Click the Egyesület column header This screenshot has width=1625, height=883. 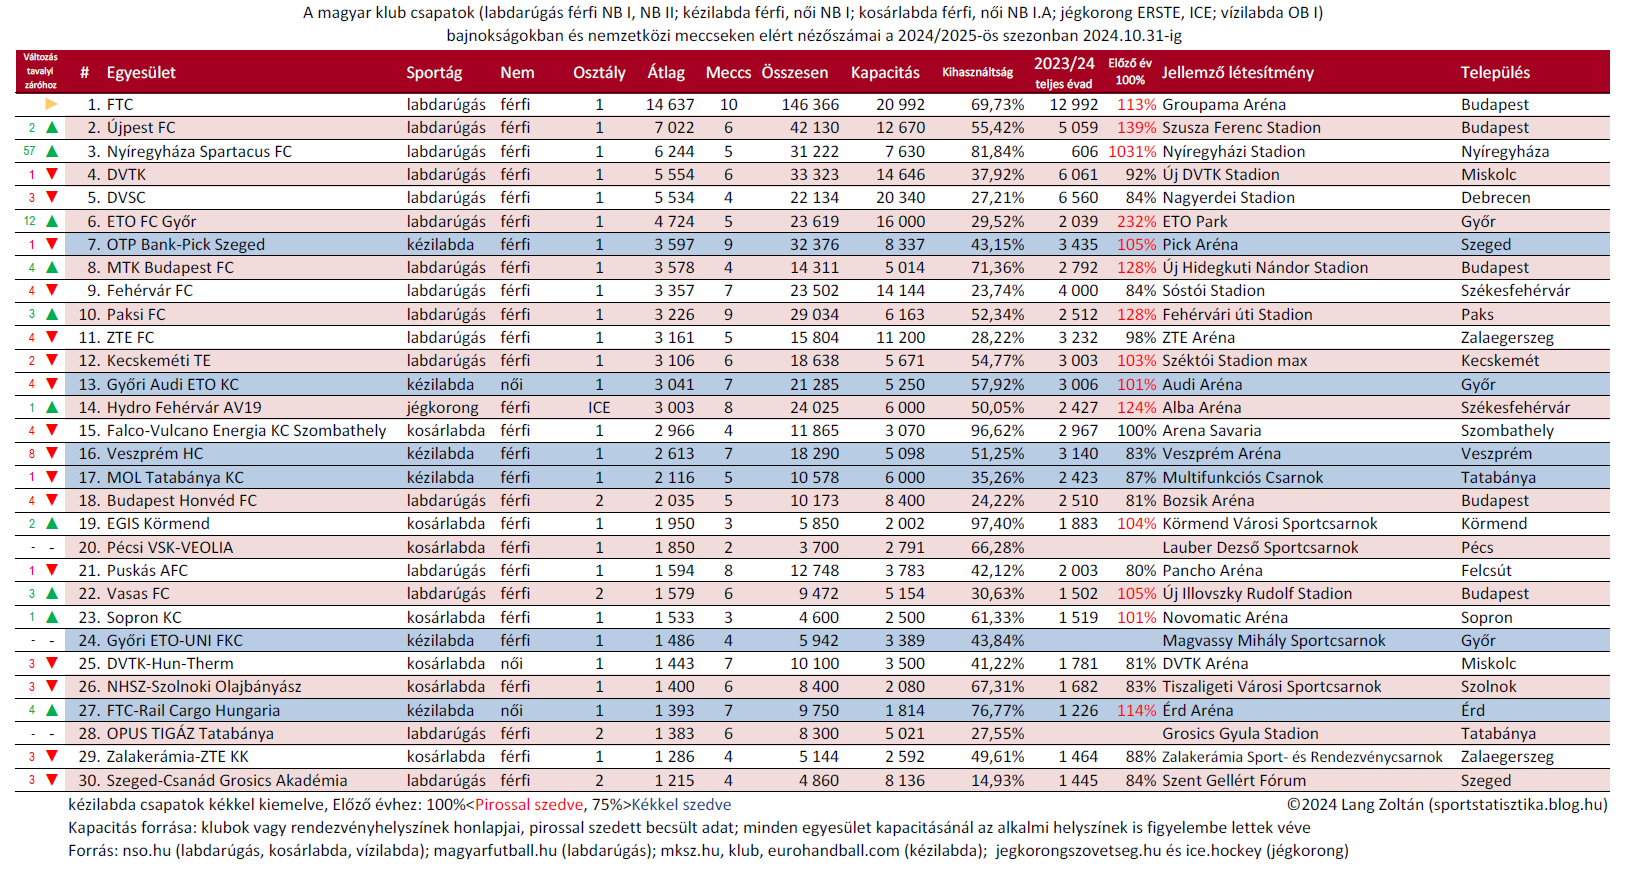tap(141, 72)
